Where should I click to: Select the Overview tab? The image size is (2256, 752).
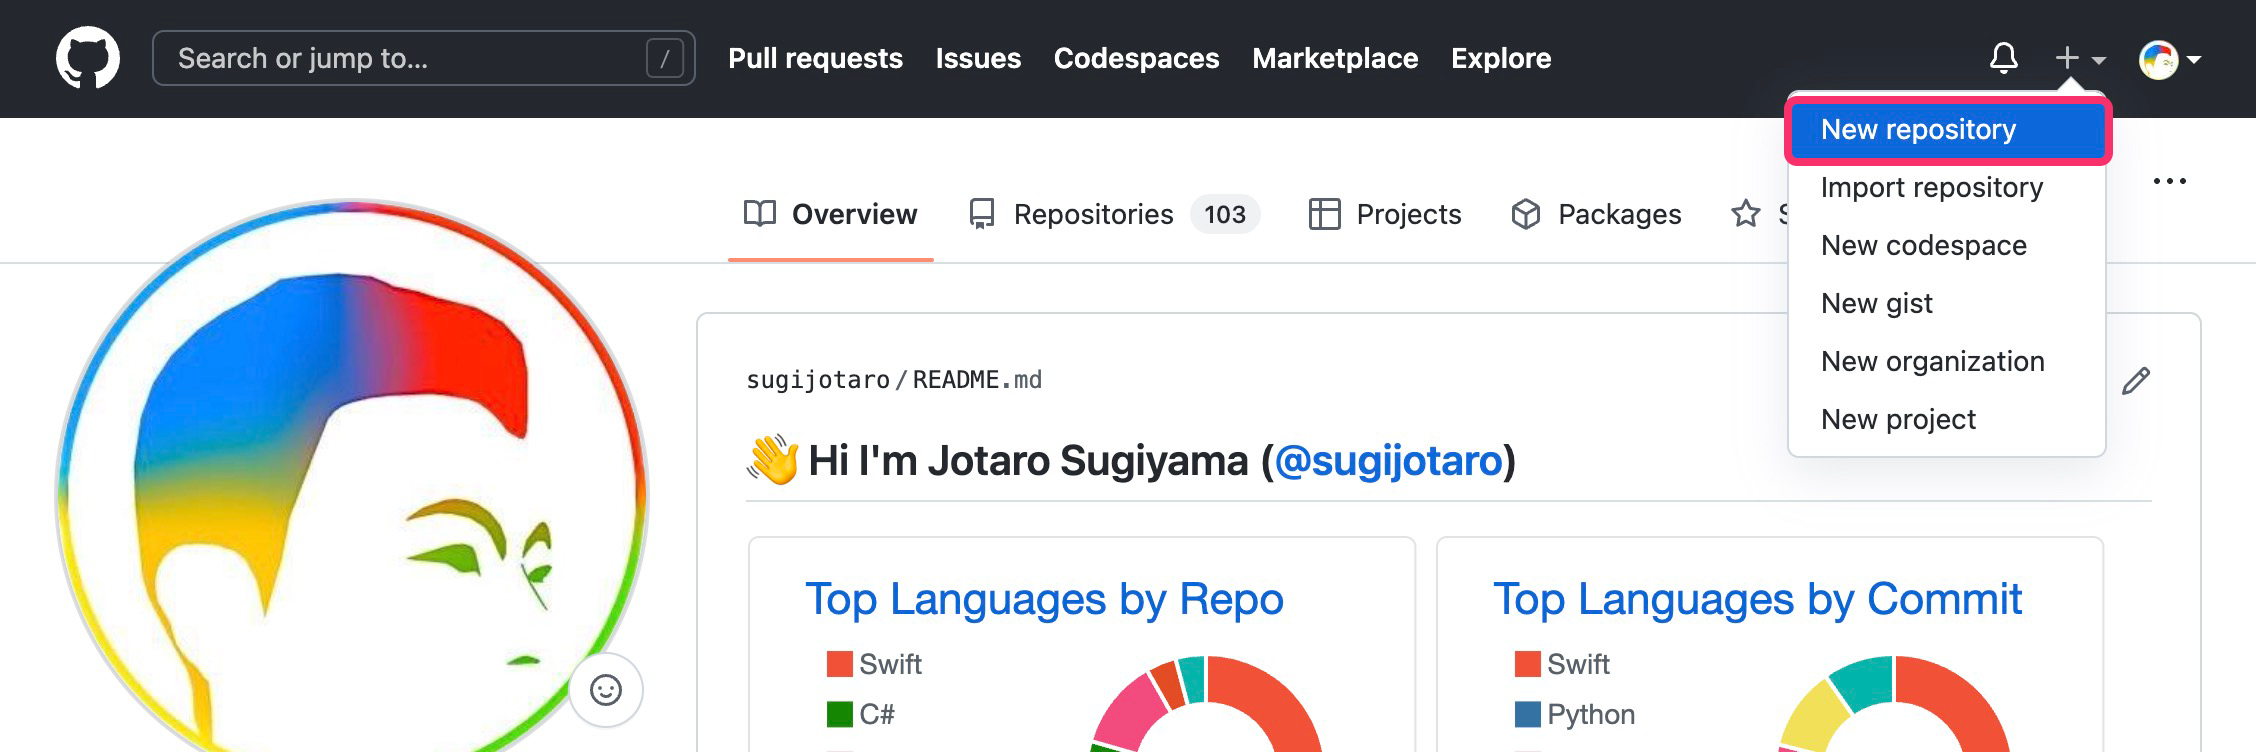(831, 214)
